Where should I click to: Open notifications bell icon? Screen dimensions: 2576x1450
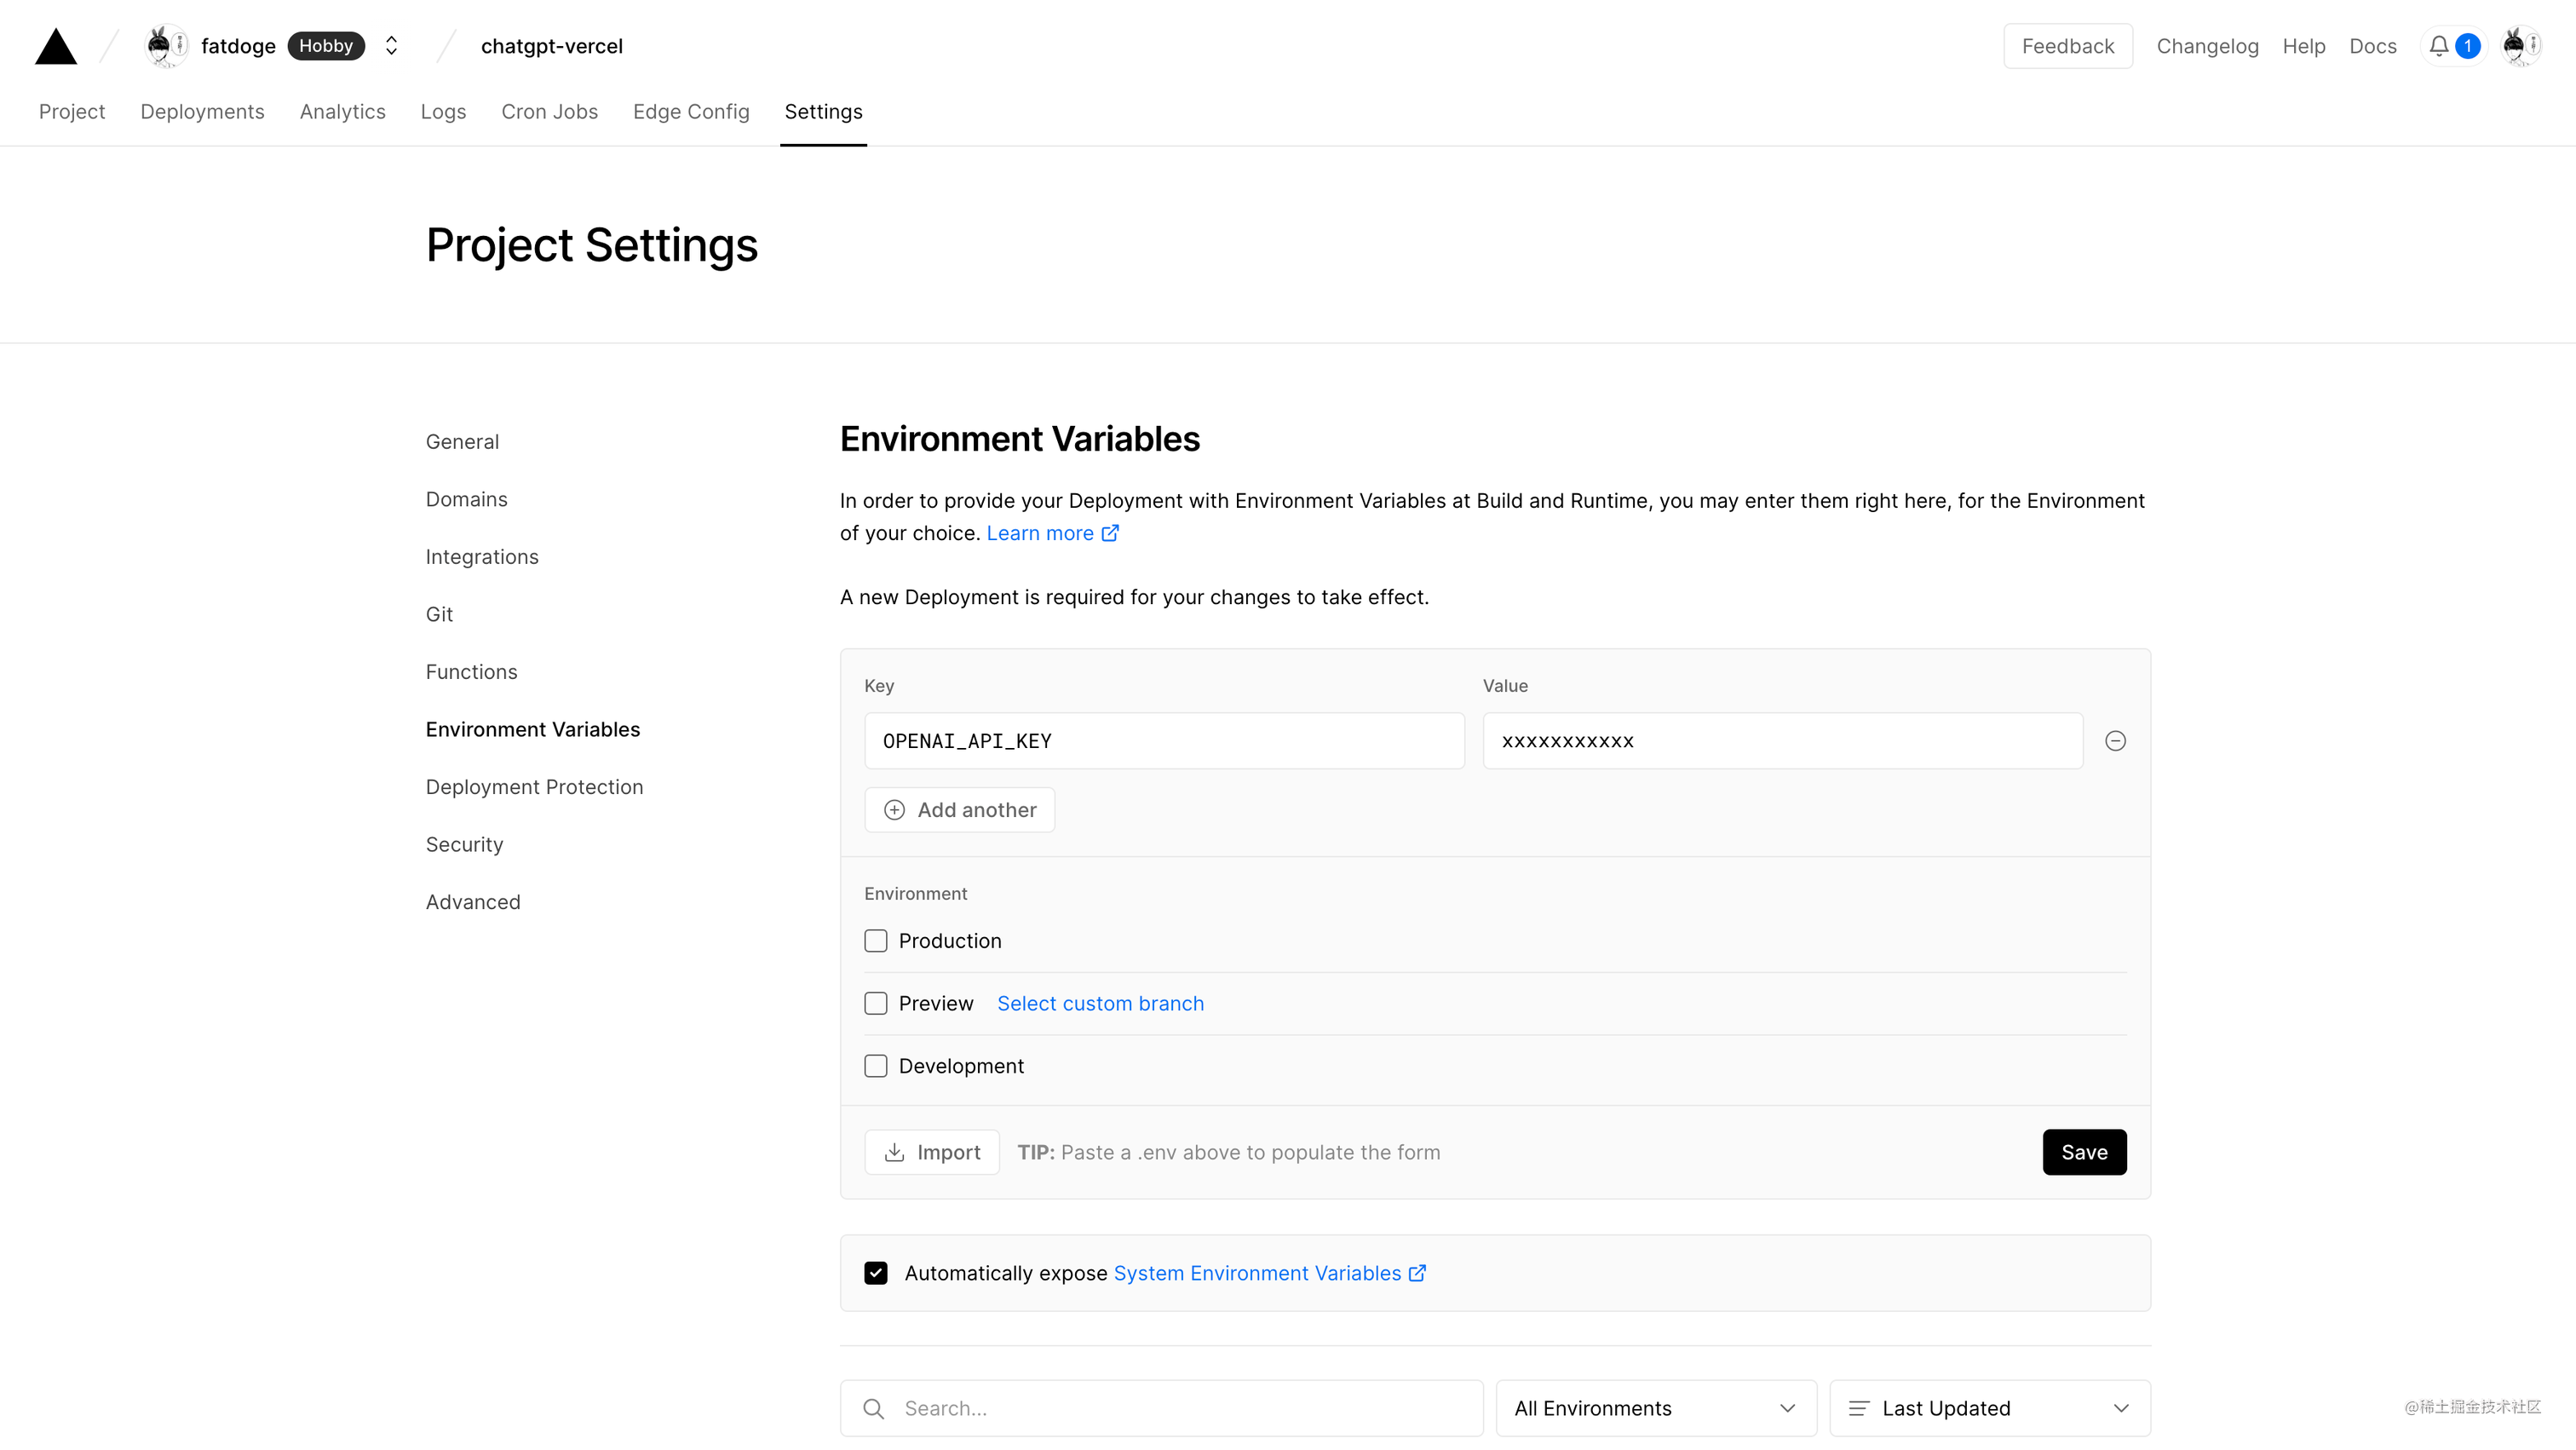pyautogui.click(x=2439, y=46)
